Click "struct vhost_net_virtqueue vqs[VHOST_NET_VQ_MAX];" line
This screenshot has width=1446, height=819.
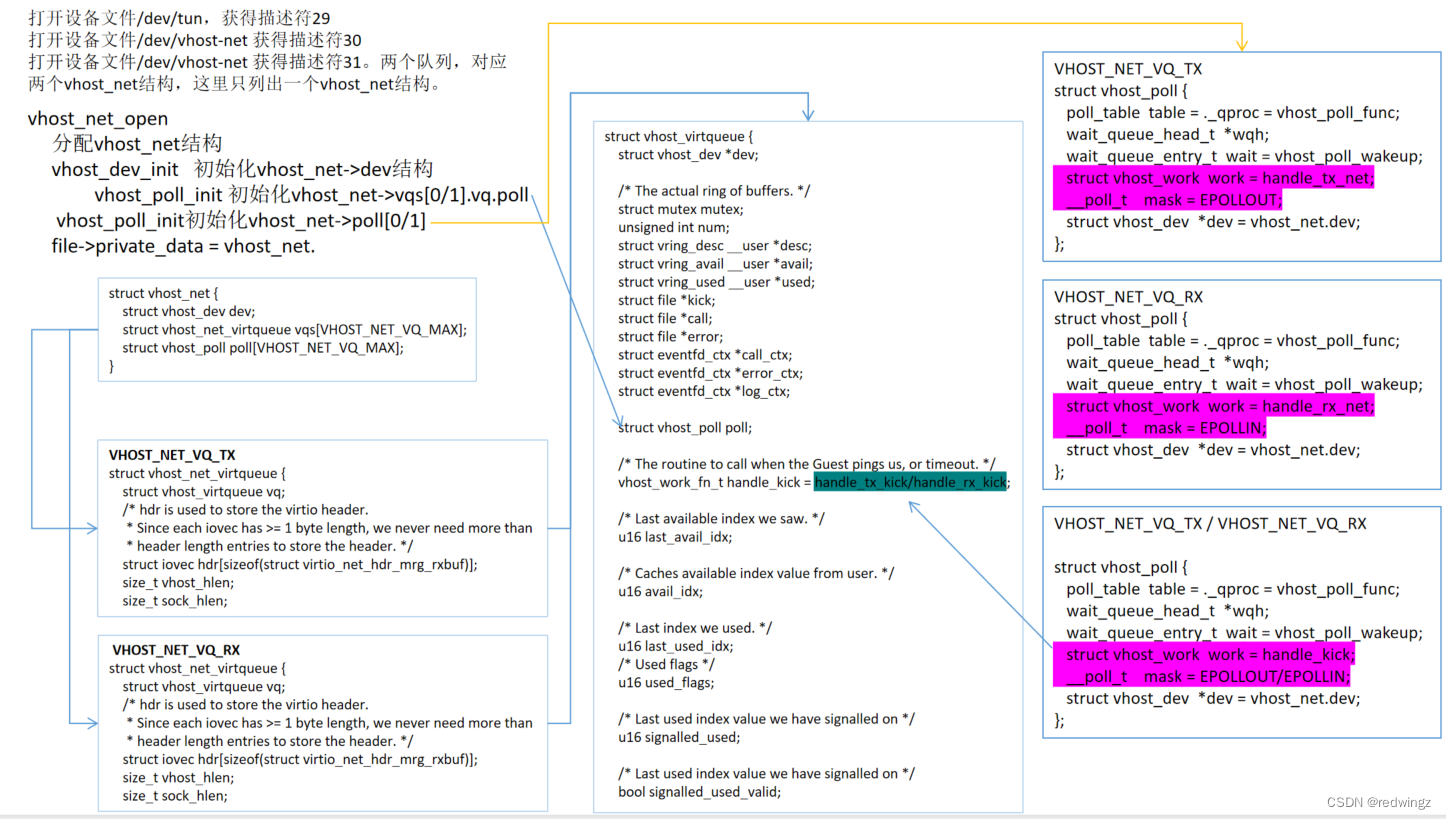[x=294, y=329]
